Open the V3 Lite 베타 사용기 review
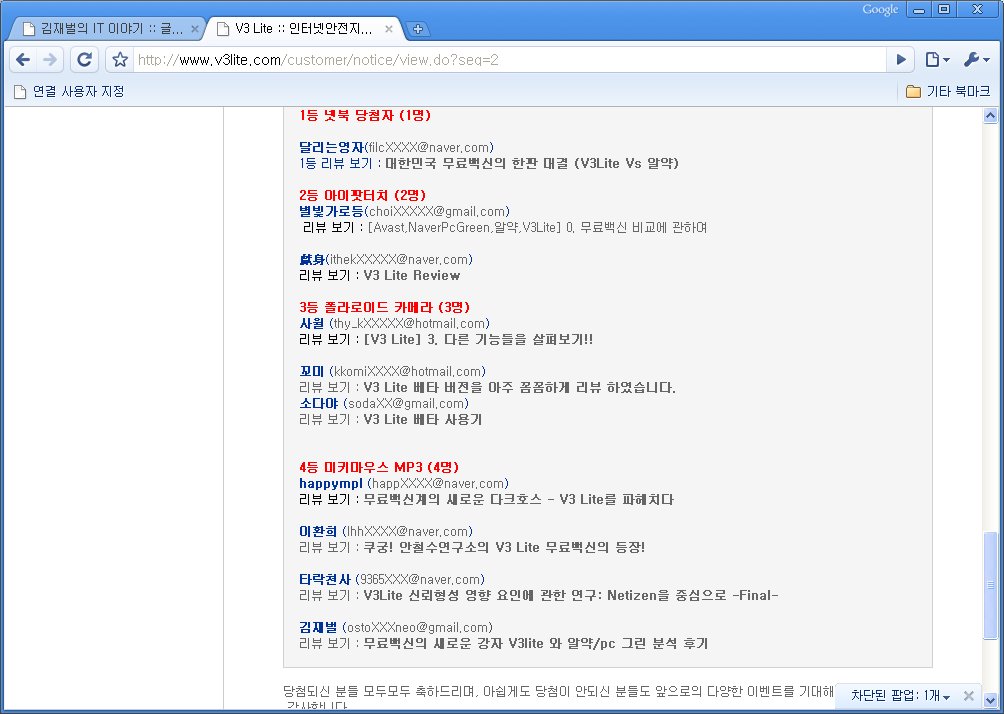The width and height of the screenshot is (1004, 714). click(423, 419)
